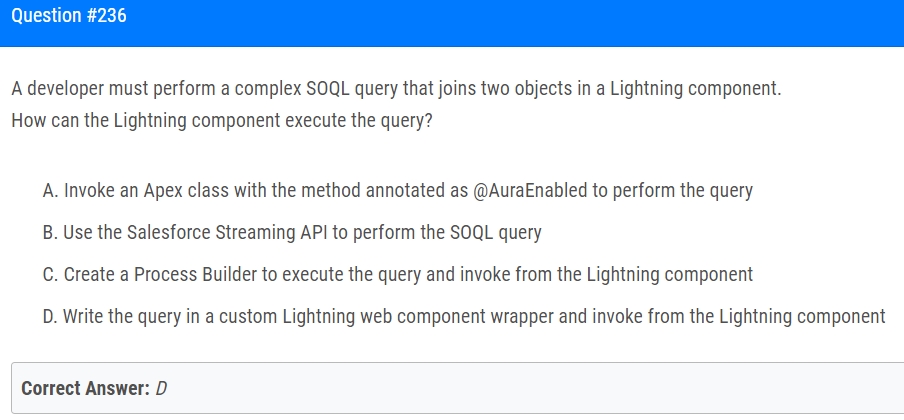Click the '@AuraEnabled' word in option A

[530, 190]
